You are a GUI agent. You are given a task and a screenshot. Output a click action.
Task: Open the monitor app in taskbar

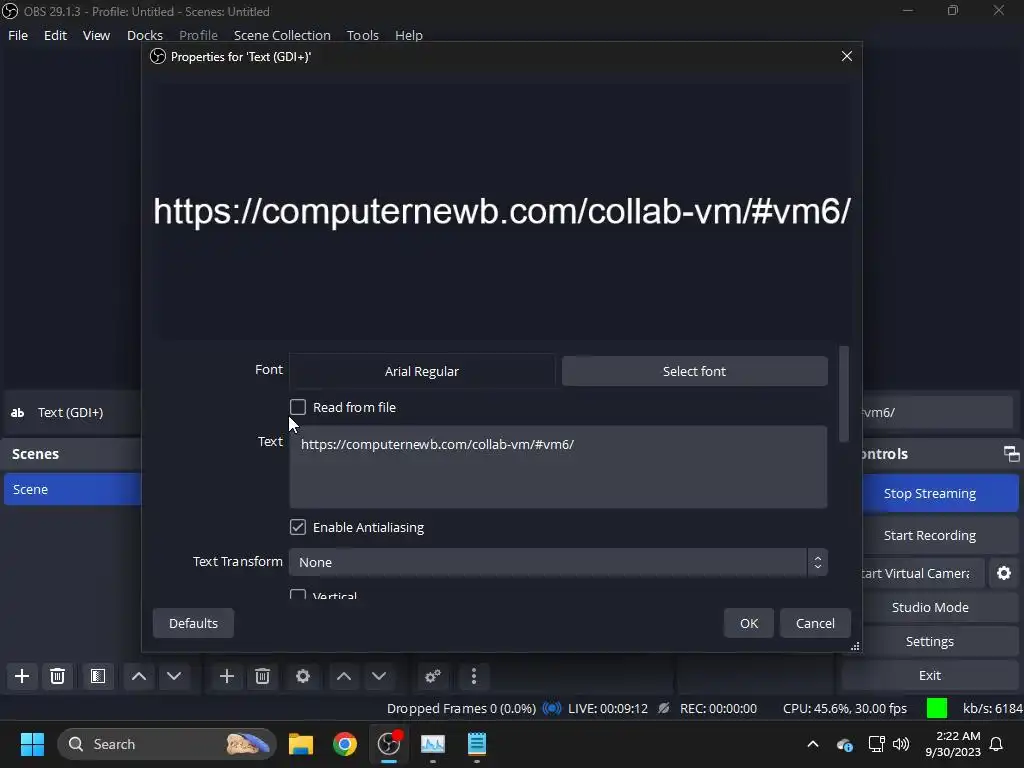[433, 744]
